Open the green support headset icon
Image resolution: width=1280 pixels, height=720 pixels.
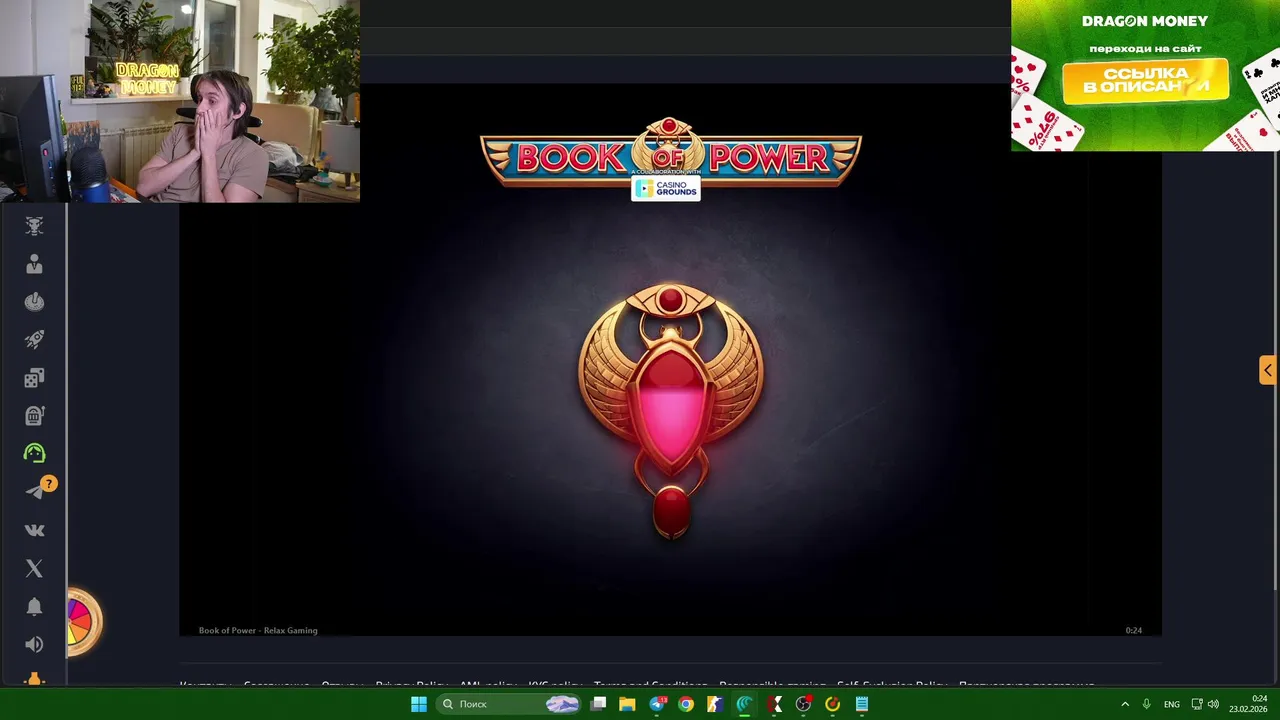point(34,453)
